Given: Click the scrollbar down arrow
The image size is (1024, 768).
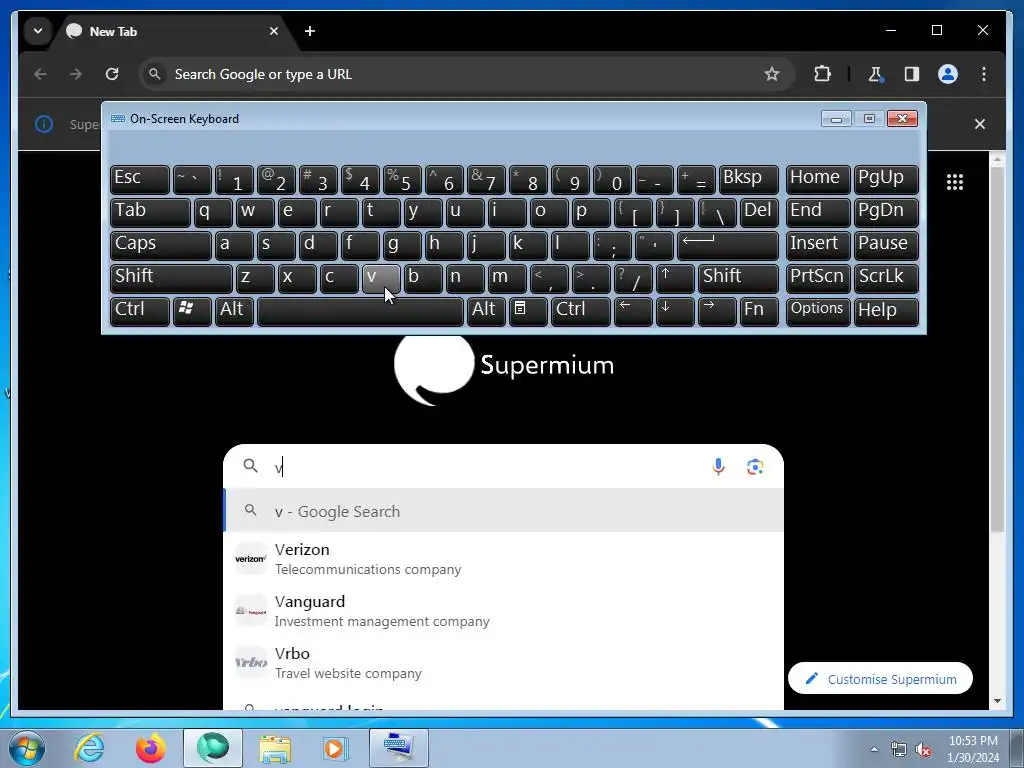Looking at the screenshot, I should (x=997, y=701).
